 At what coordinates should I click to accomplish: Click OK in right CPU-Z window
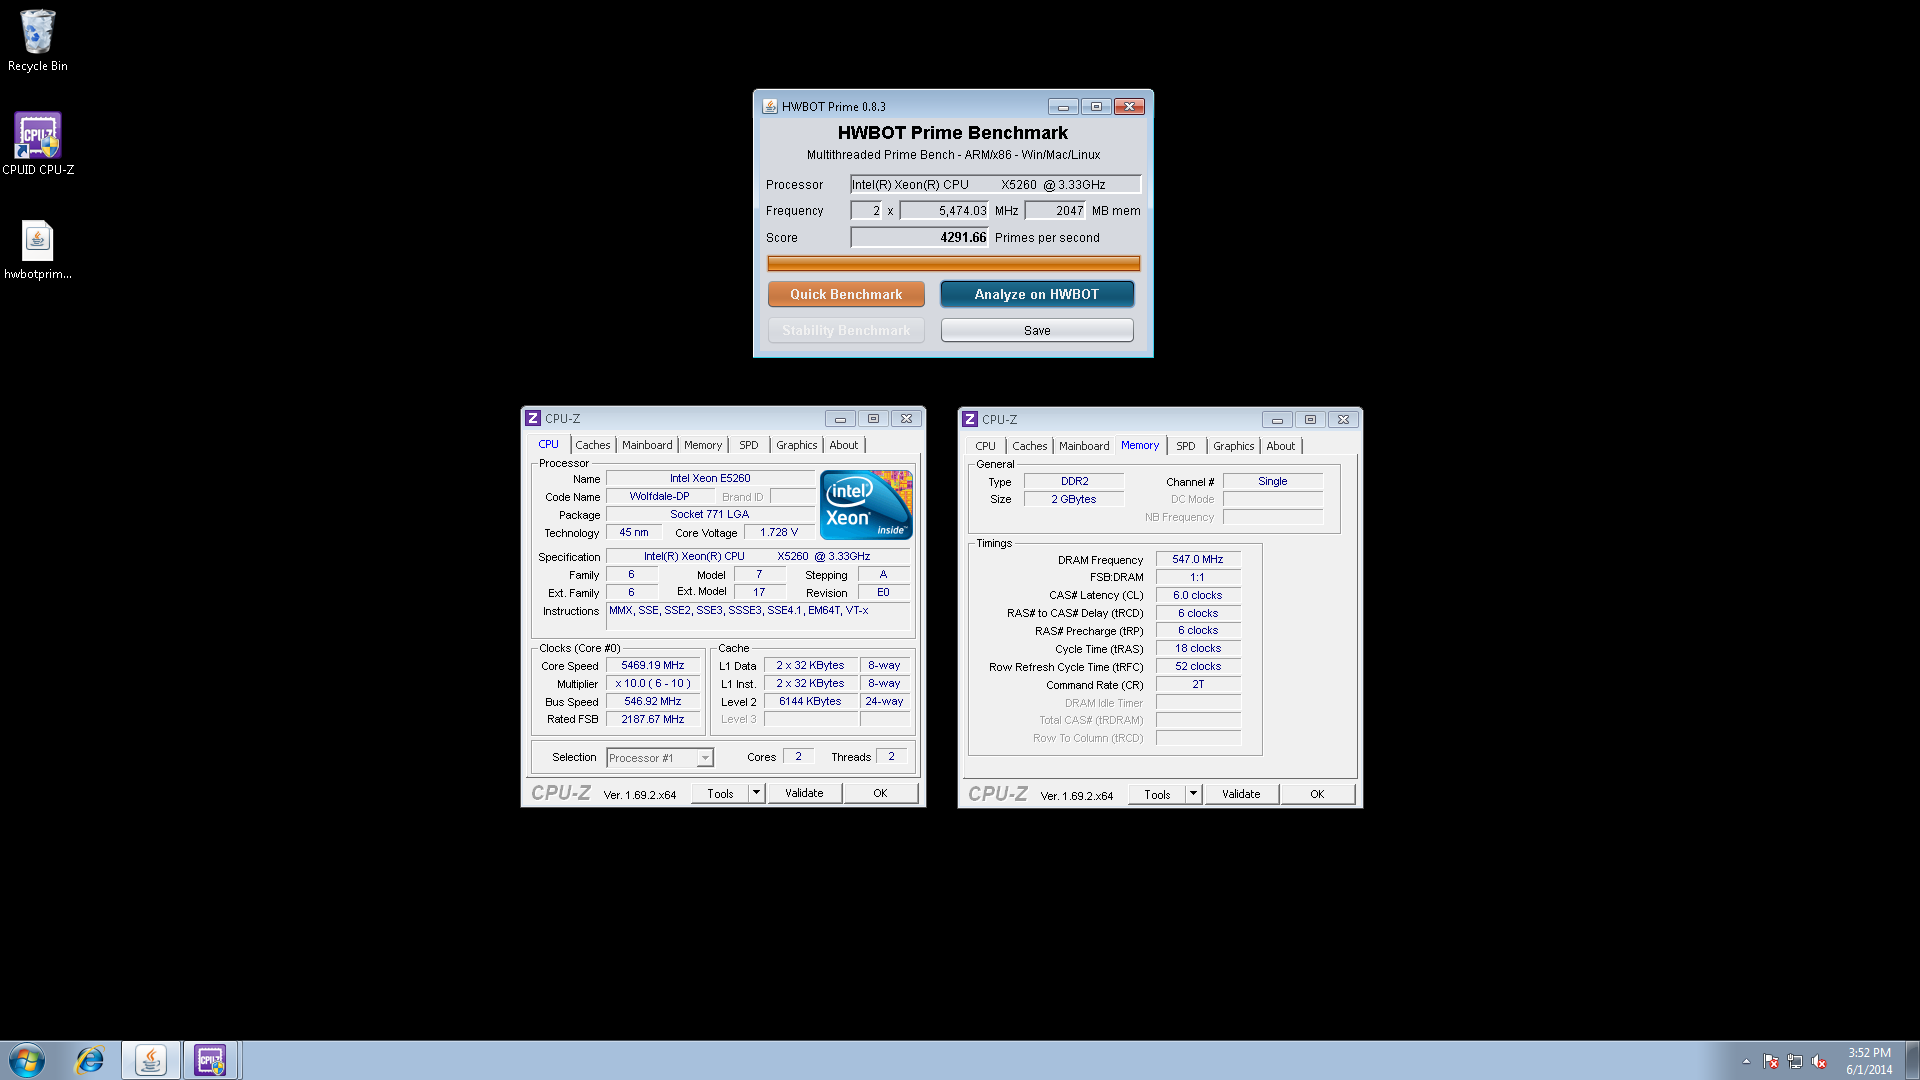[1317, 794]
